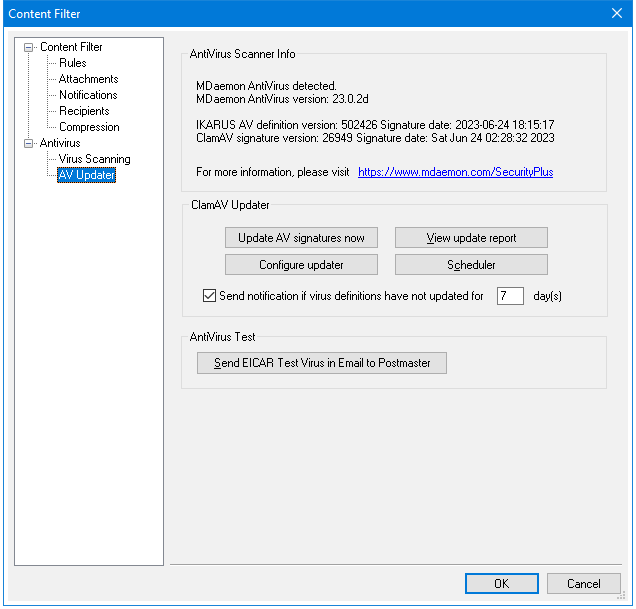This screenshot has height=609, width=636.
Task: Uncheck the send notification checkbox
Action: tap(209, 296)
